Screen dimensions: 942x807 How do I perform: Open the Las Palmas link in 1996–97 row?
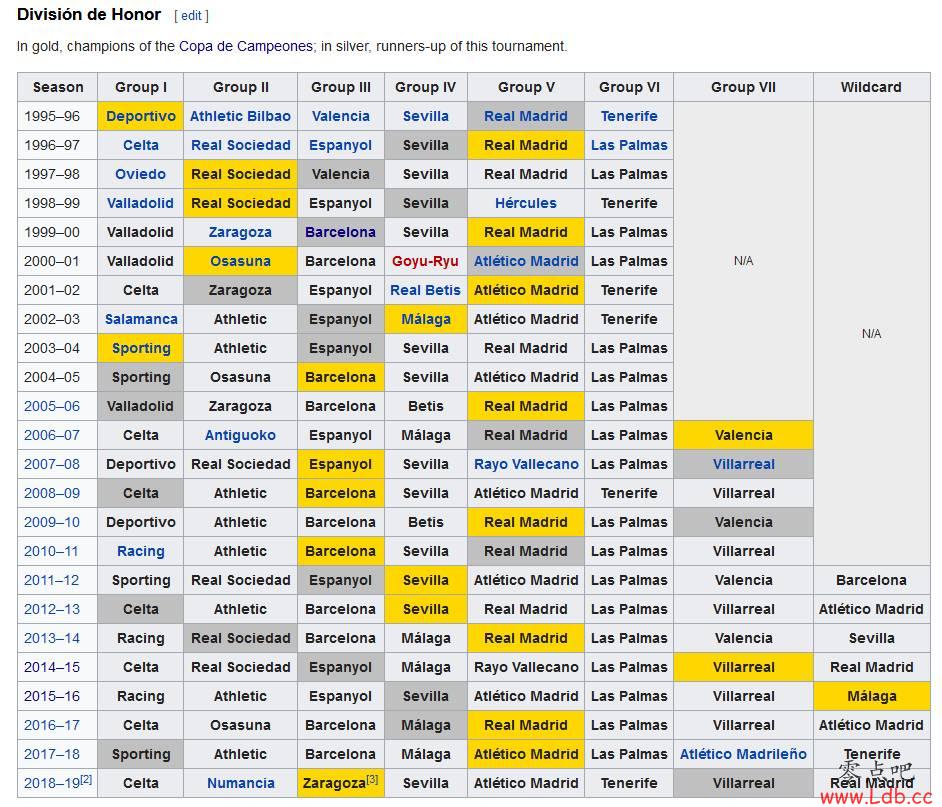tap(629, 145)
